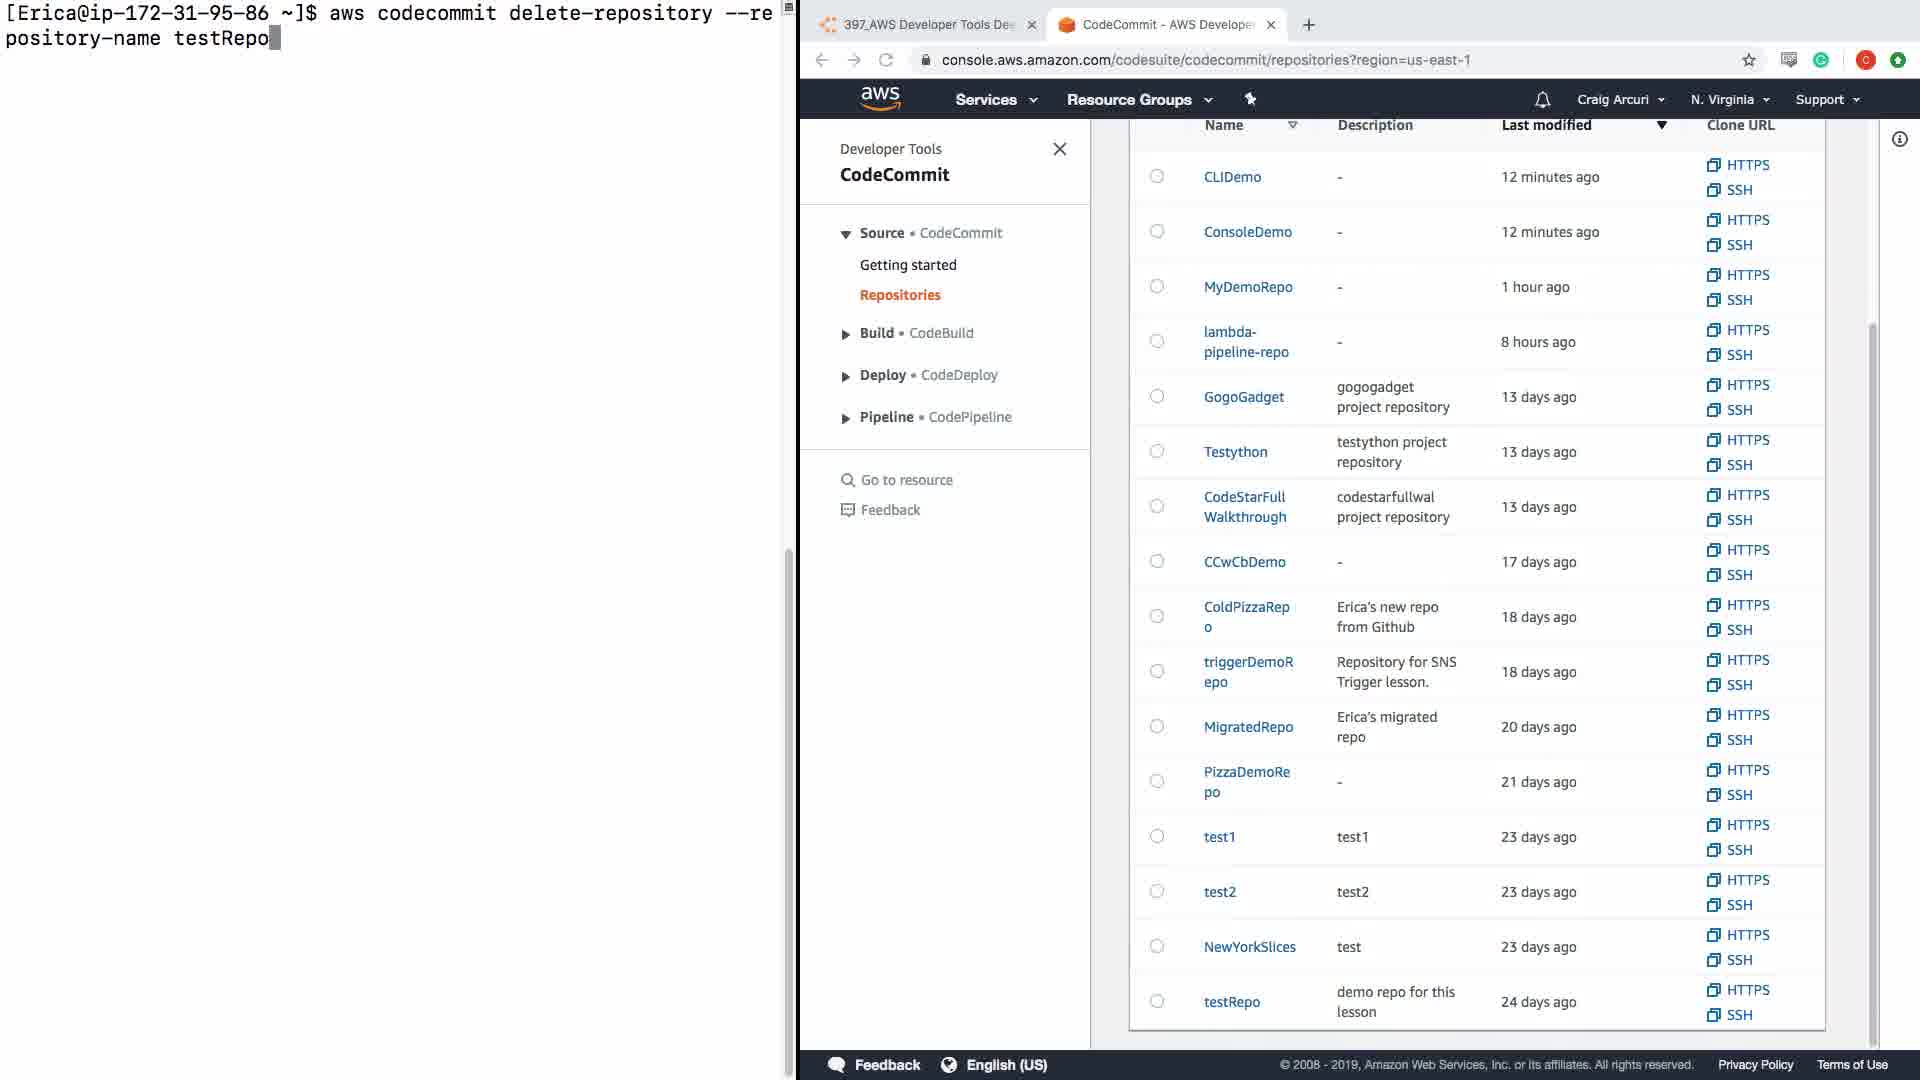Open the lambda-pipeline-repo repository link
The image size is (1920, 1080).
pyautogui.click(x=1246, y=342)
